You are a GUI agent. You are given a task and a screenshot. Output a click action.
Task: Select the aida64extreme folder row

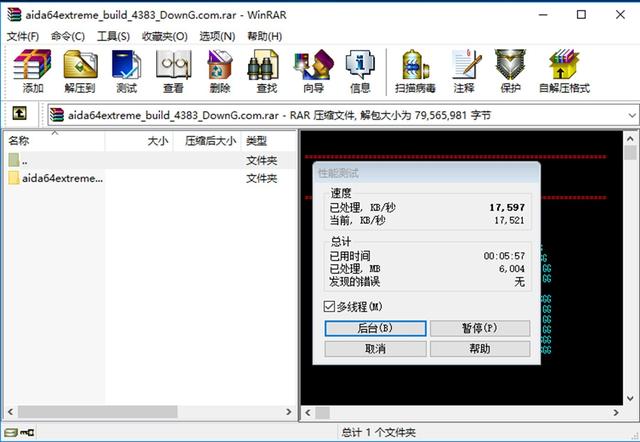[x=151, y=178]
